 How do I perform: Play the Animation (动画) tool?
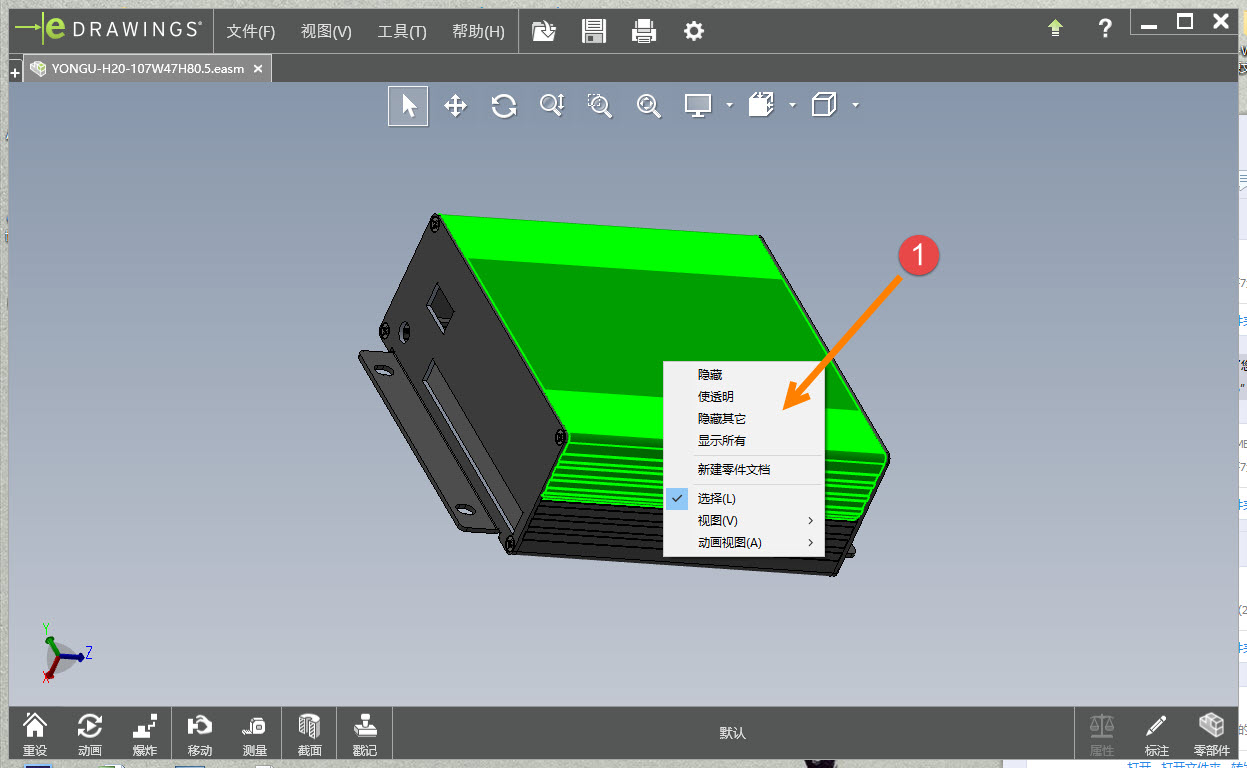point(90,733)
